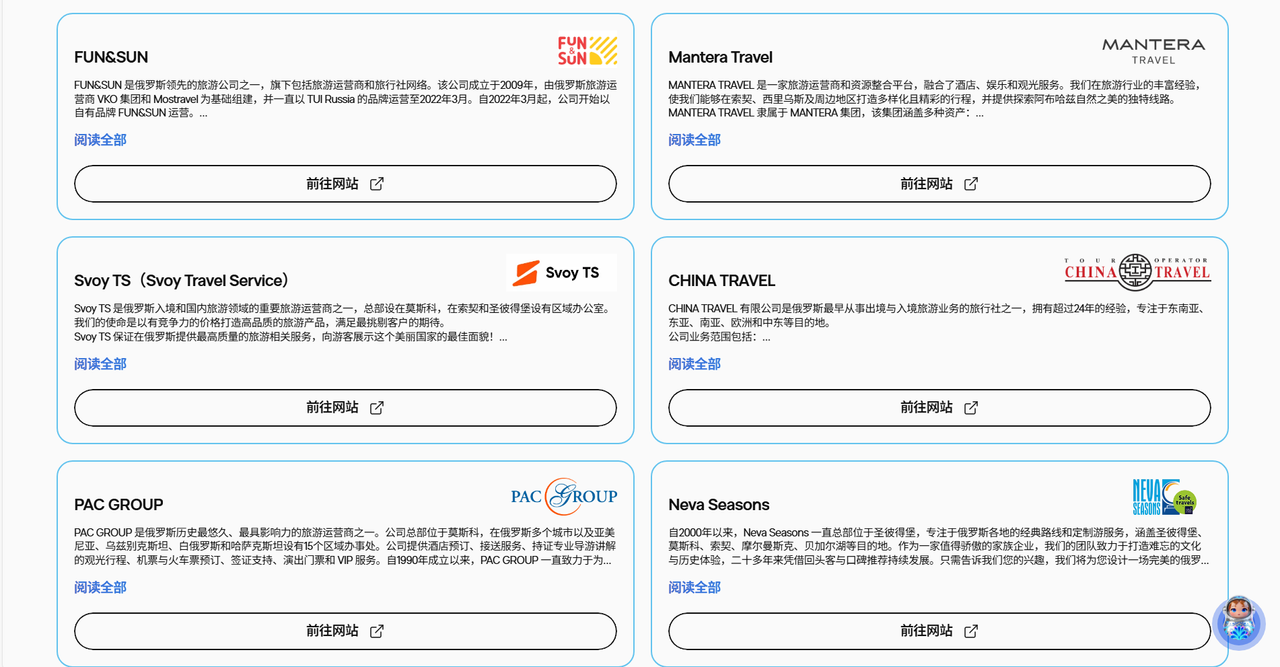Image resolution: width=1280 pixels, height=667 pixels.
Task: Click external link icon in Svoy TS button
Action: (x=377, y=408)
